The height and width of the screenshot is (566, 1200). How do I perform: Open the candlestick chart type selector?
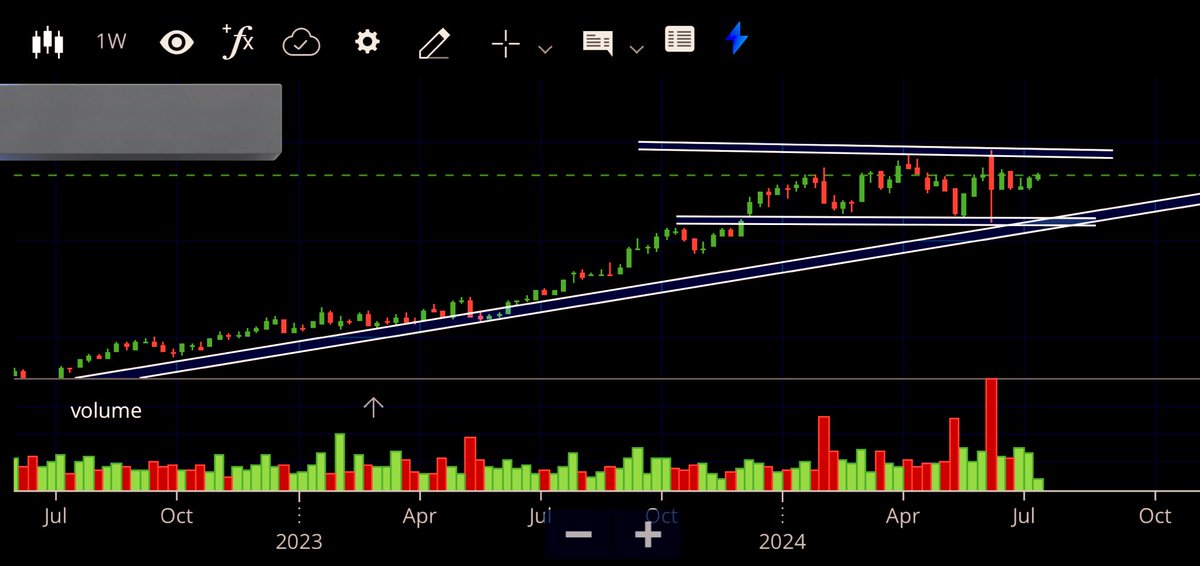coord(48,42)
